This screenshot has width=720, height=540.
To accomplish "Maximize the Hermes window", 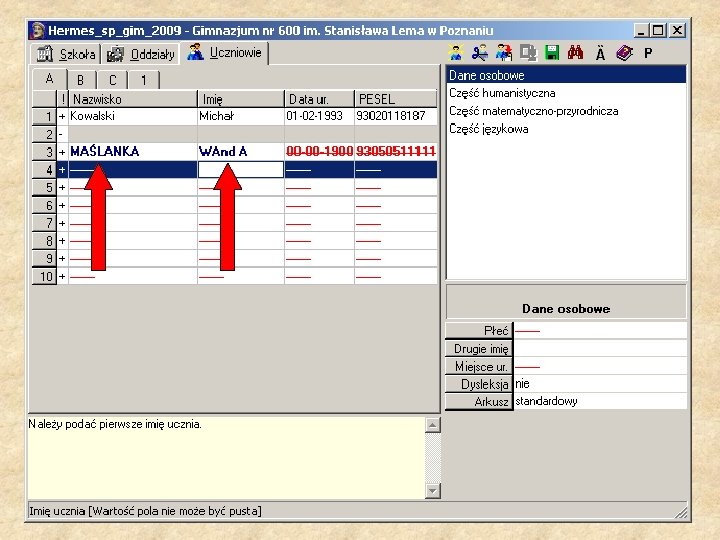I will click(x=659, y=30).
